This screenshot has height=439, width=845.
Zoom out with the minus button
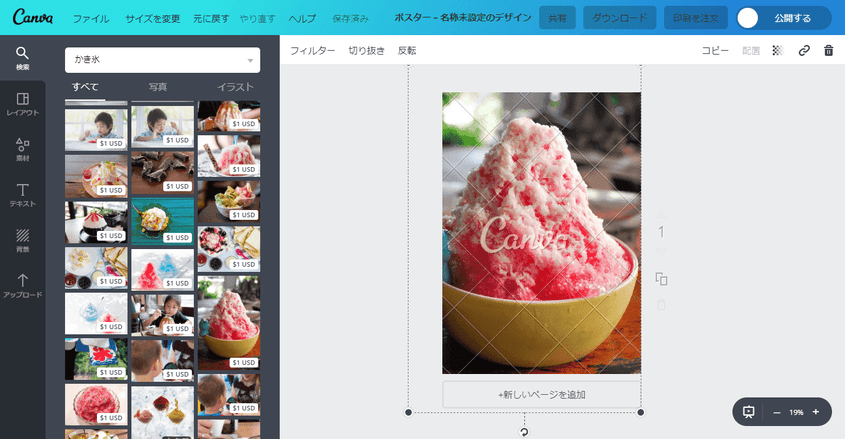coord(777,412)
